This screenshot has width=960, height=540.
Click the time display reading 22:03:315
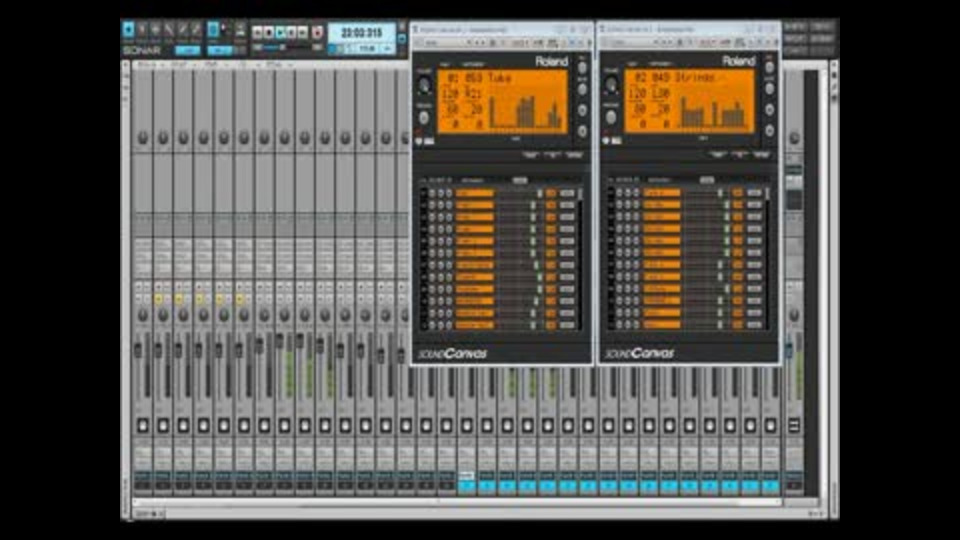361,32
